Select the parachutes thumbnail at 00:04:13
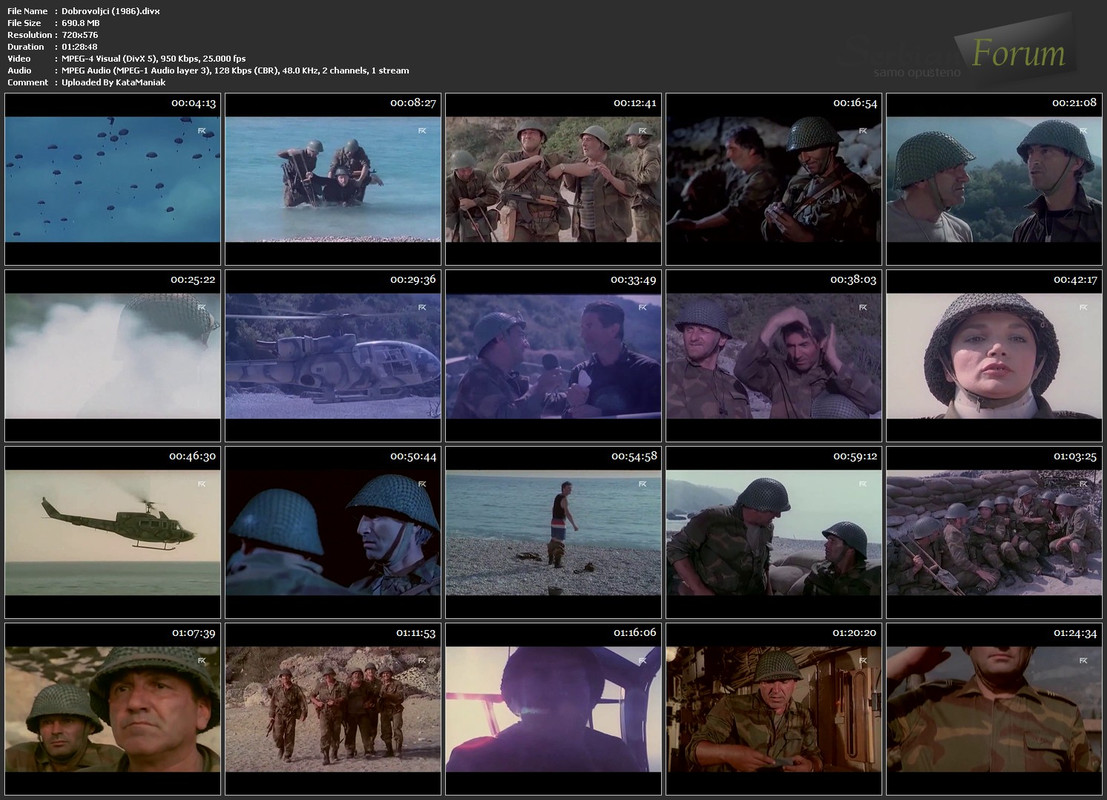The height and width of the screenshot is (800, 1107). 113,179
